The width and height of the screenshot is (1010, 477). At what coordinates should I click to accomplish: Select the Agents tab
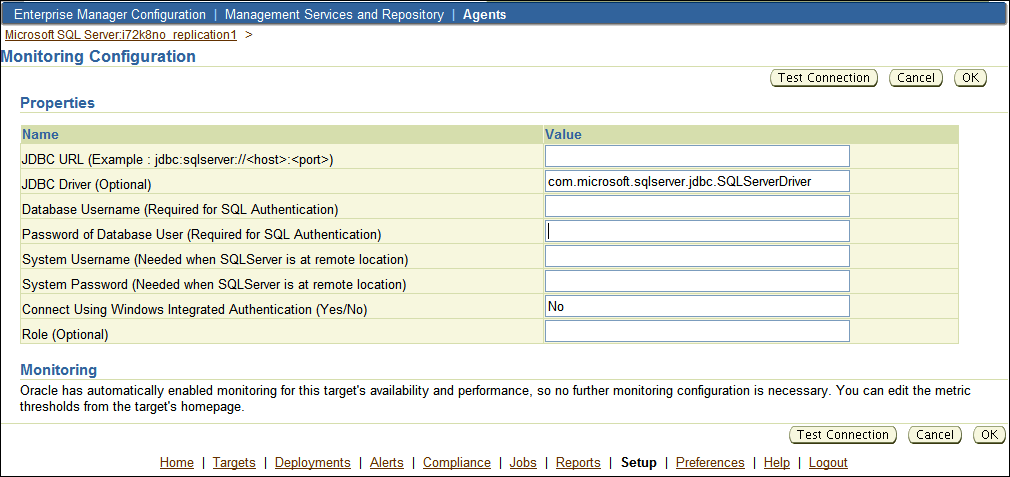[x=484, y=15]
